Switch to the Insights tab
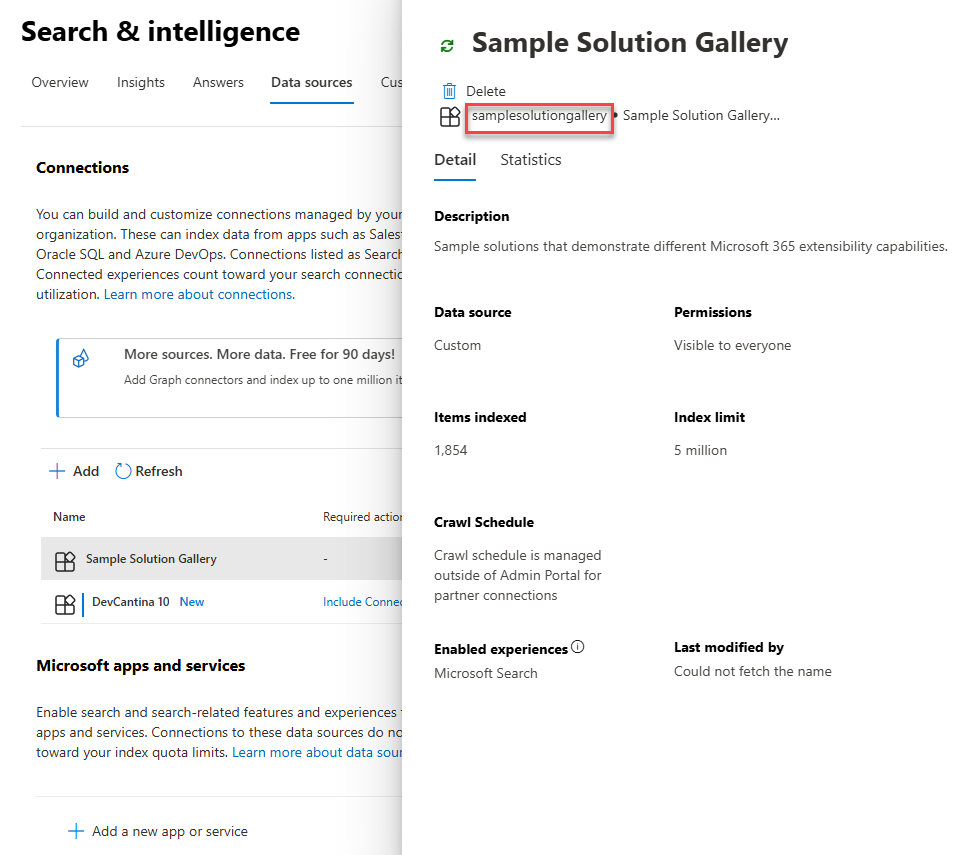The image size is (970, 855). (x=141, y=82)
